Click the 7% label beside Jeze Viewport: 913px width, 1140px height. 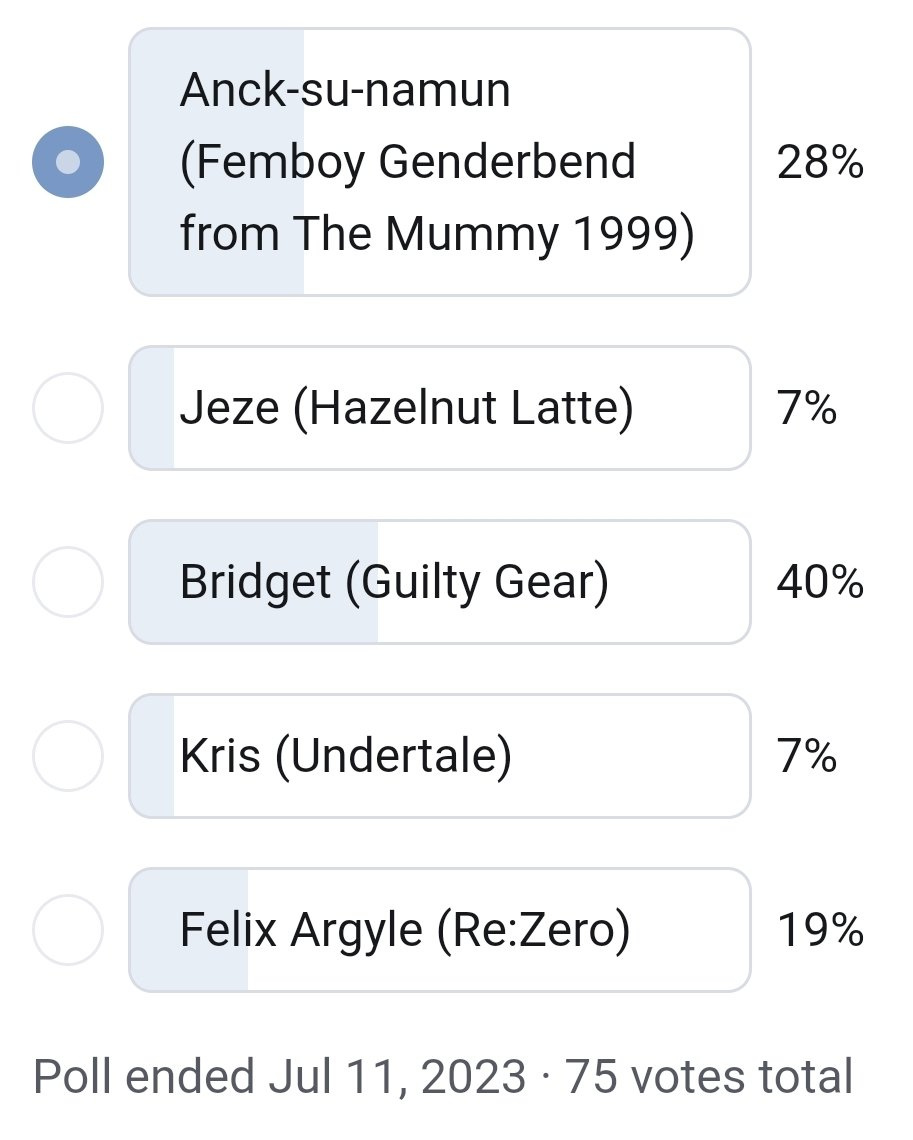pos(807,408)
